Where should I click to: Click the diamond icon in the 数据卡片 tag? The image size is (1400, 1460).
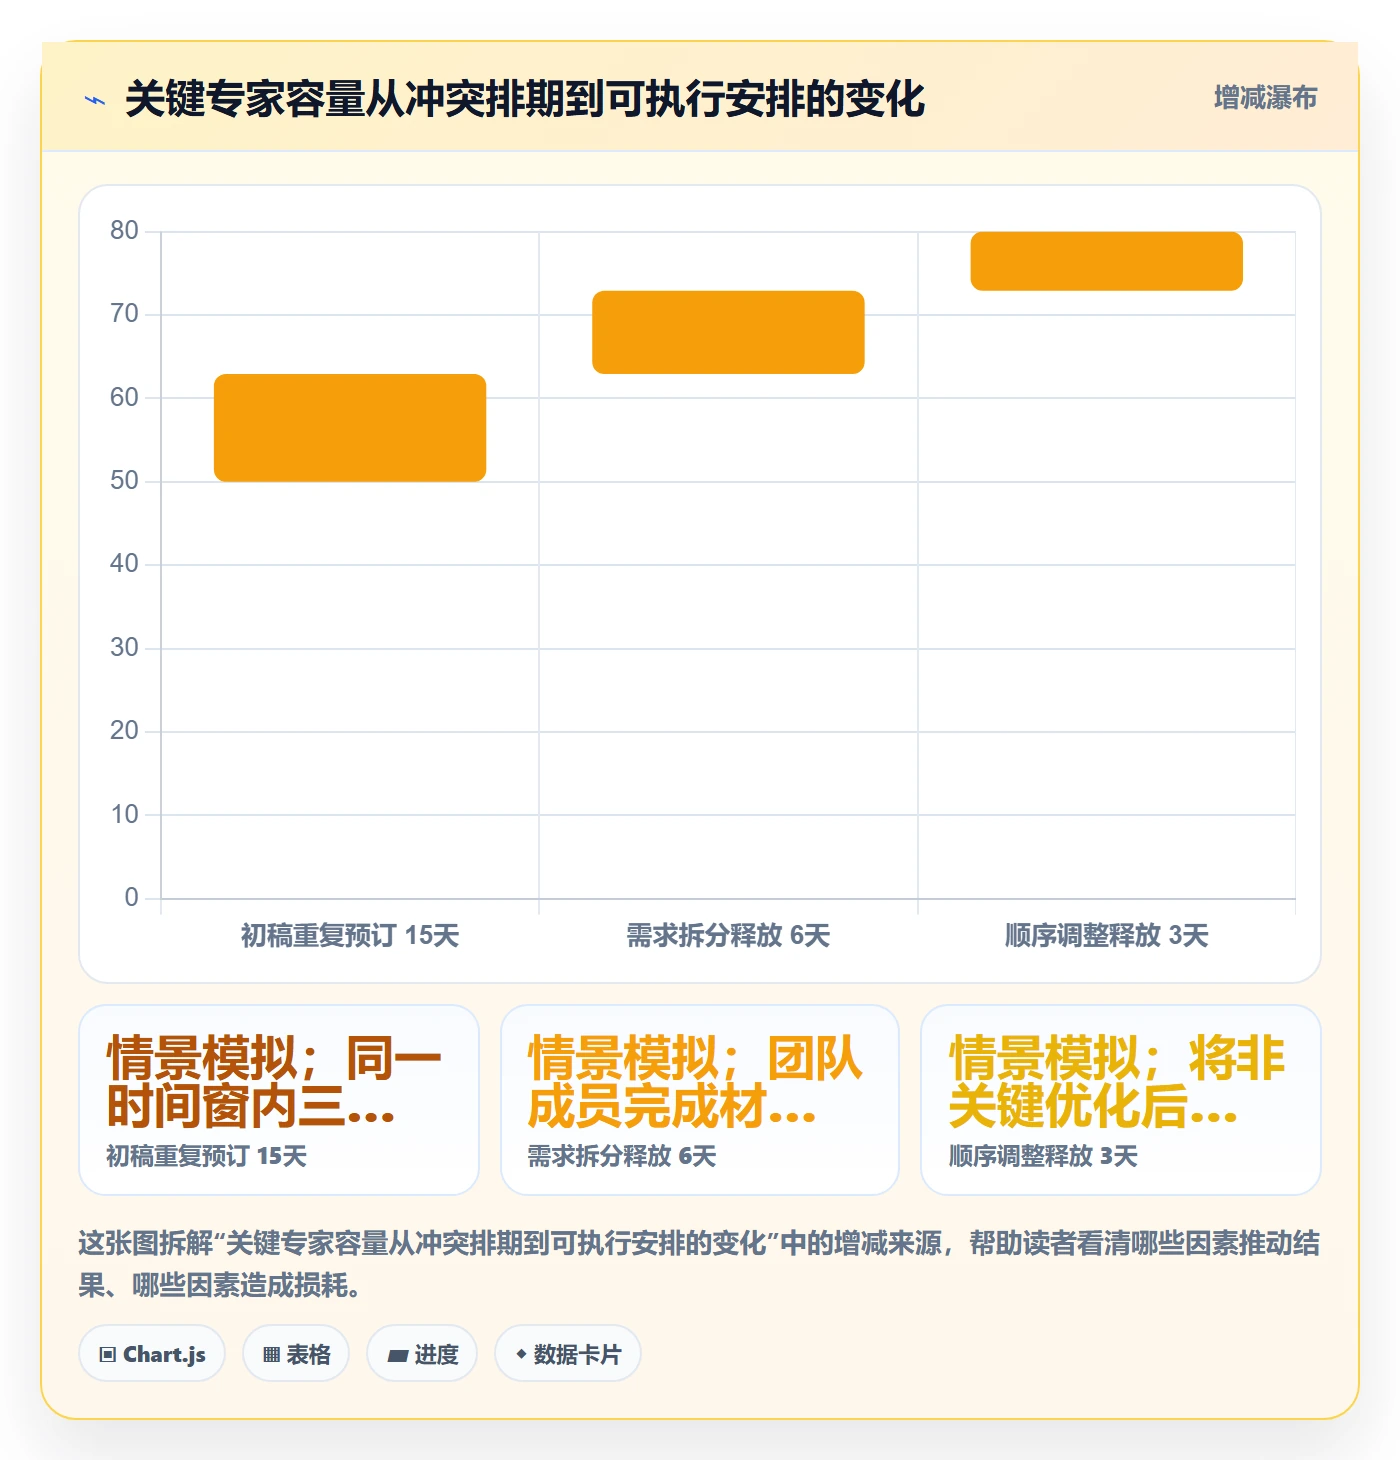pyautogui.click(x=521, y=1354)
